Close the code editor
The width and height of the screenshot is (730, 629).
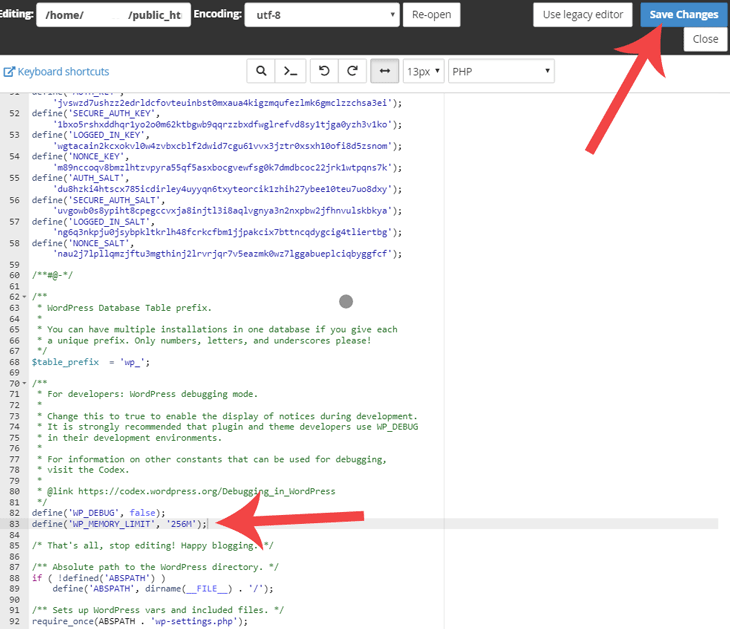coord(705,39)
